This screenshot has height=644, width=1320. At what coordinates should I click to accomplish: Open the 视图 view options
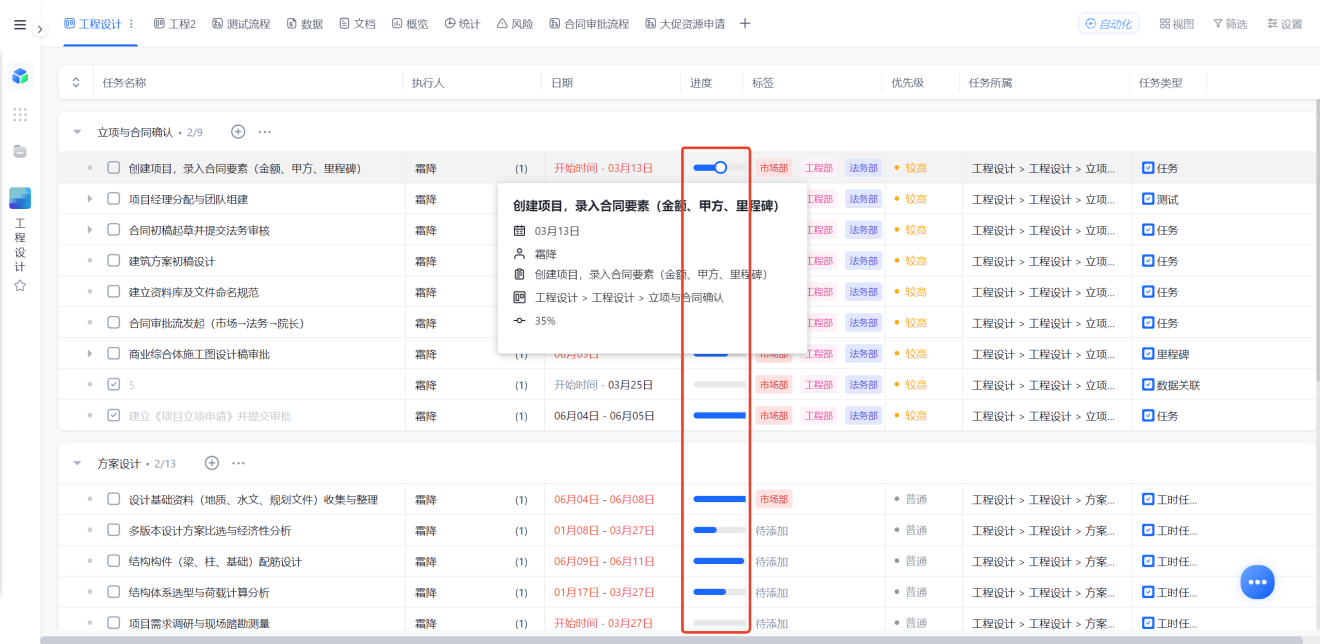(x=1177, y=24)
